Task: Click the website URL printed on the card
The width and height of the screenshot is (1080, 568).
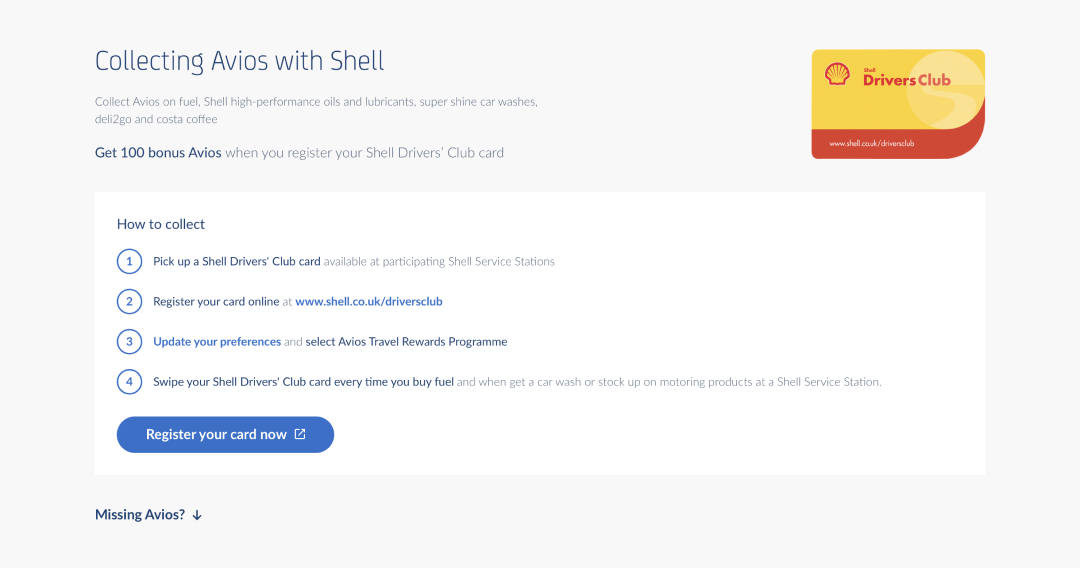Action: pos(872,144)
